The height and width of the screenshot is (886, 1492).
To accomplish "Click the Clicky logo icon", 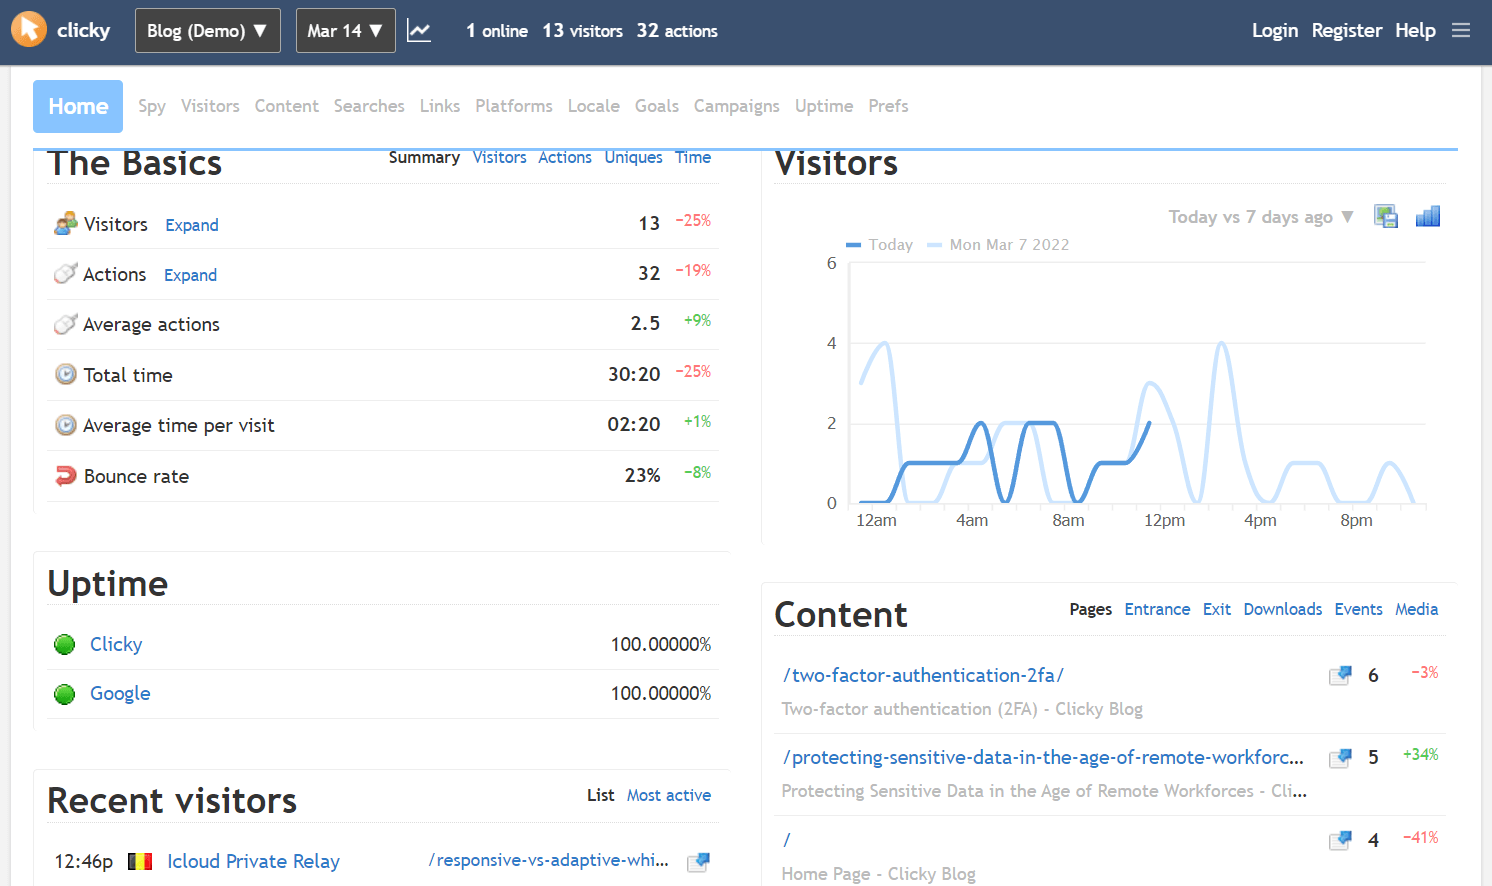I will [x=29, y=29].
